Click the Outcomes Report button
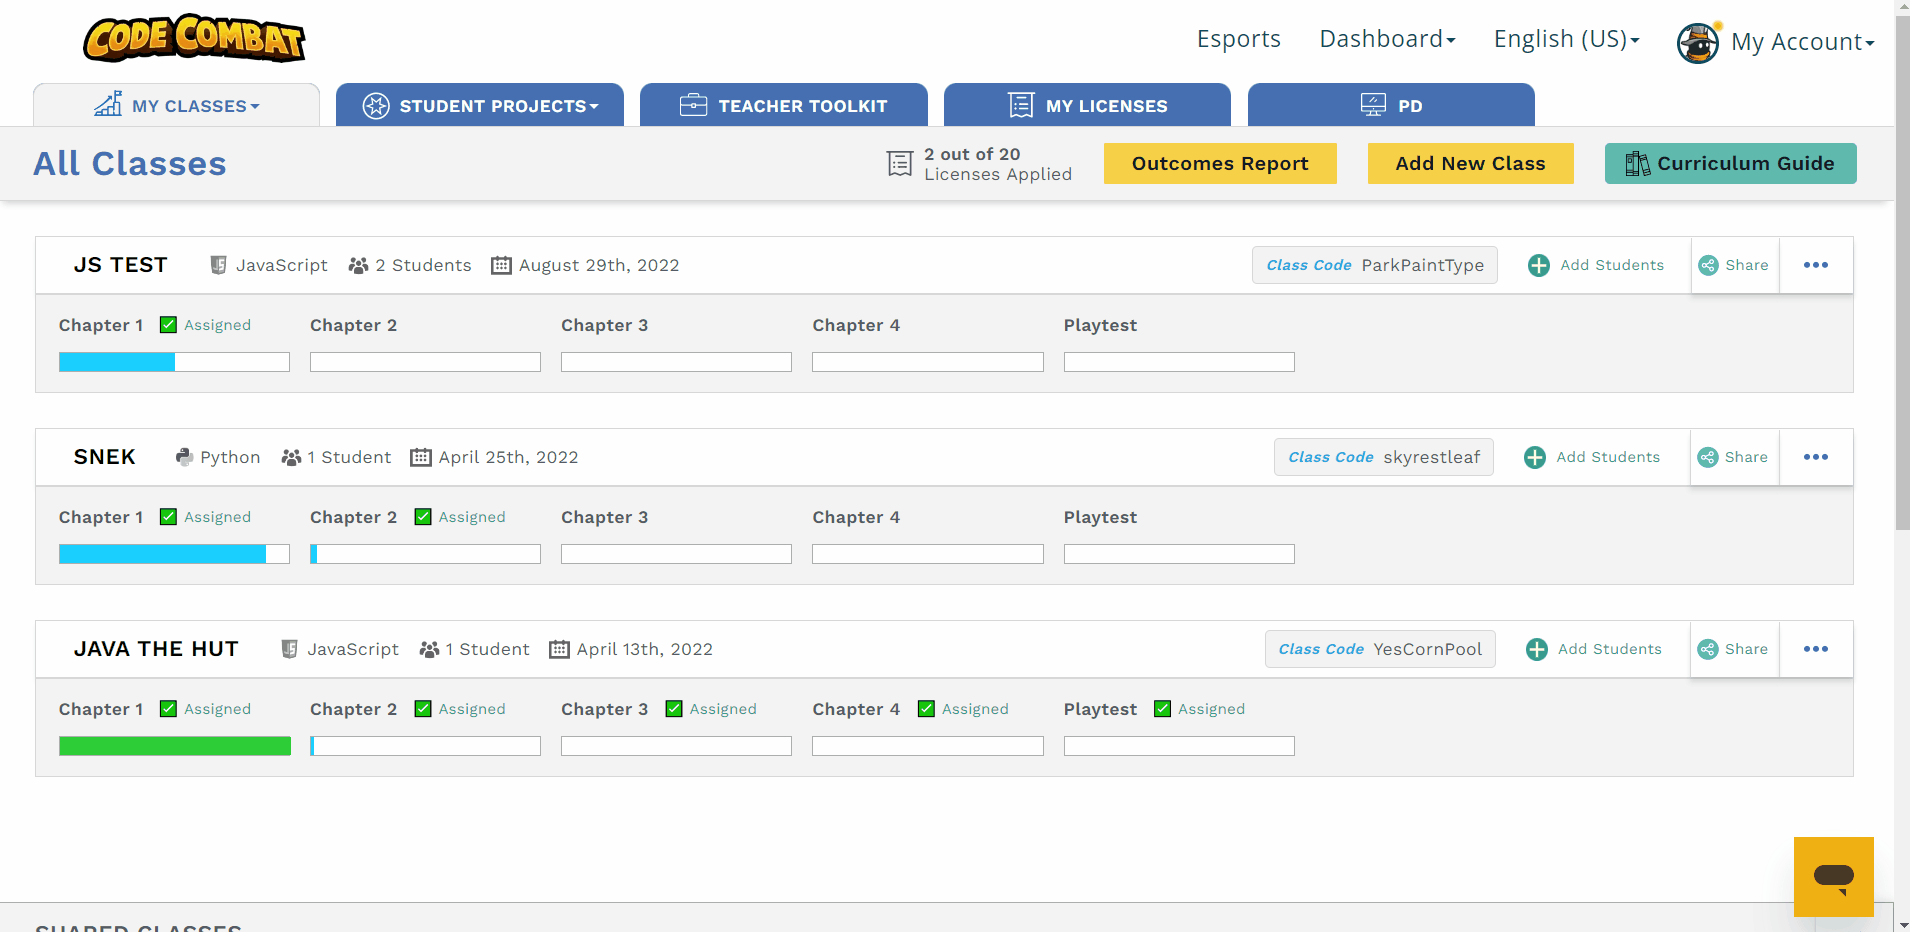Image resolution: width=1910 pixels, height=932 pixels. (1219, 164)
